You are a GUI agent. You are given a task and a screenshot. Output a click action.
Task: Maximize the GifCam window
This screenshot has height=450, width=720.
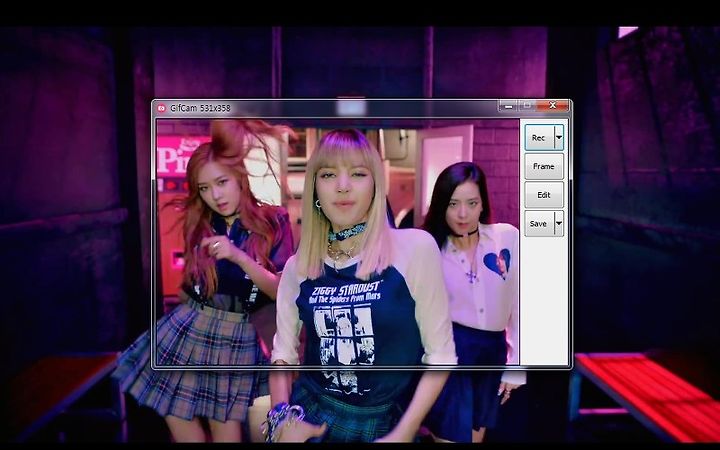[527, 106]
